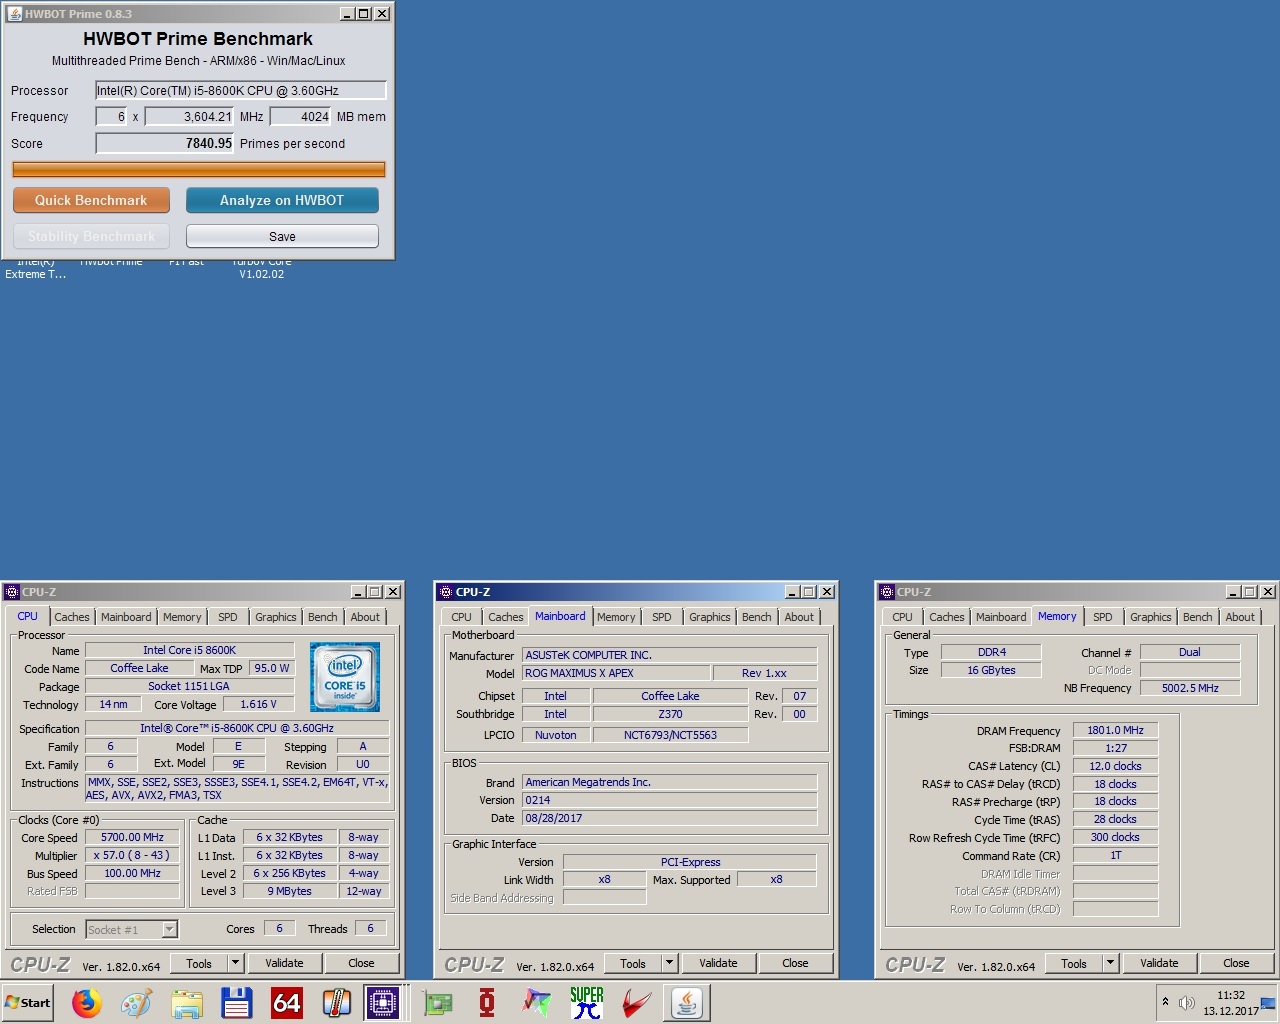The image size is (1280, 1024).
Task: Click Close button in Mainboard CPU-Z window
Action: point(795,963)
